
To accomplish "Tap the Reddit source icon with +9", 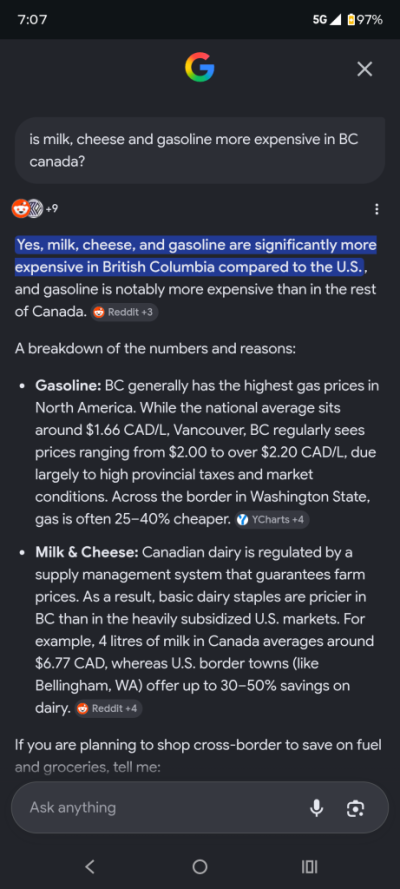I will click(x=35, y=209).
